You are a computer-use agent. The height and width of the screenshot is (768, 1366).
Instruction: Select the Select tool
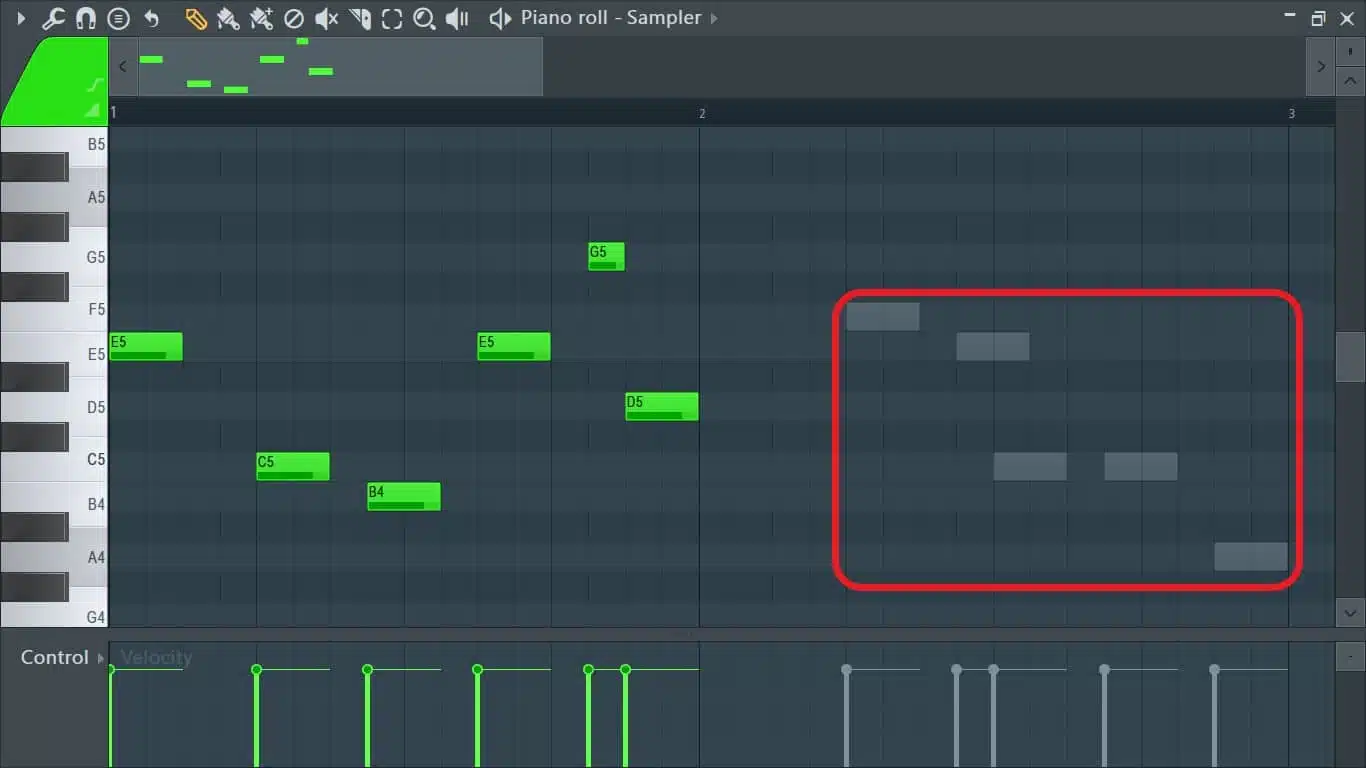point(392,18)
